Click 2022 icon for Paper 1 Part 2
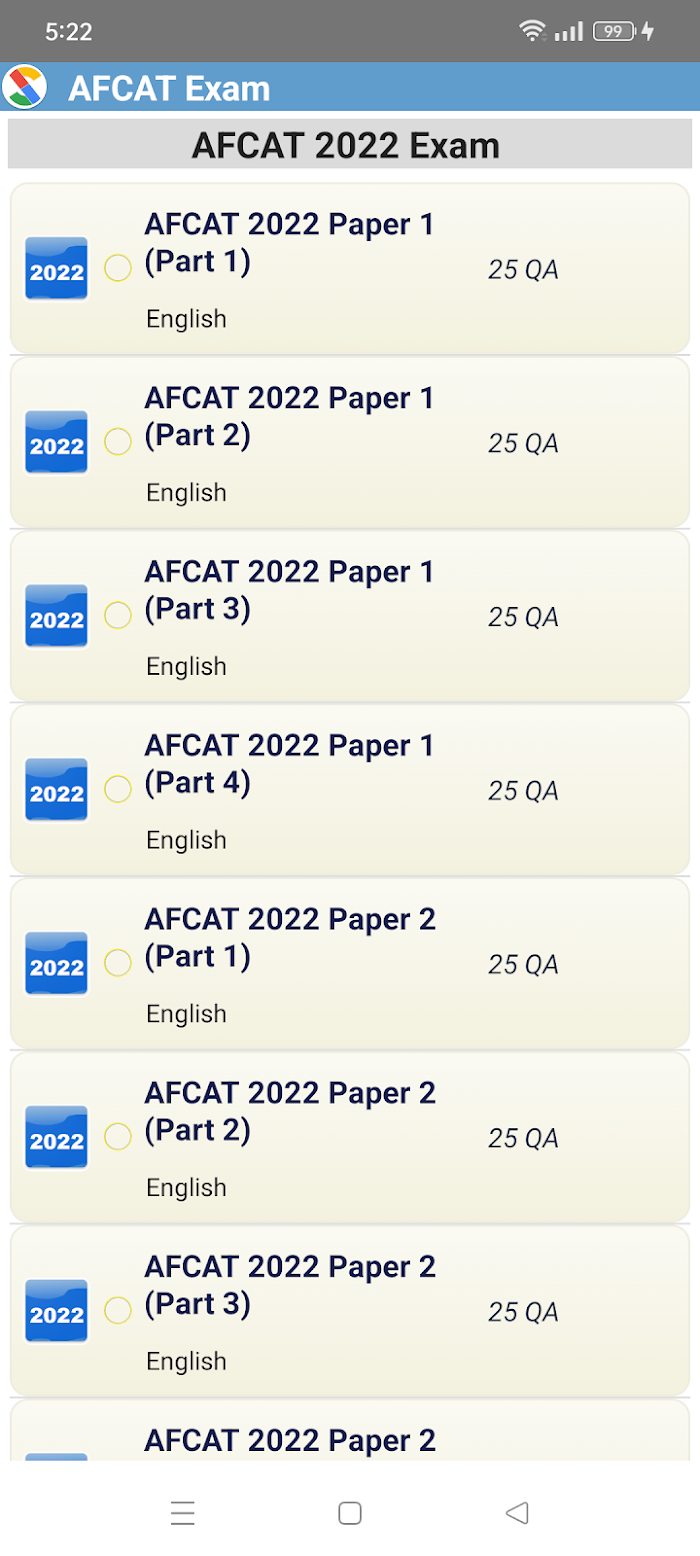 56,443
